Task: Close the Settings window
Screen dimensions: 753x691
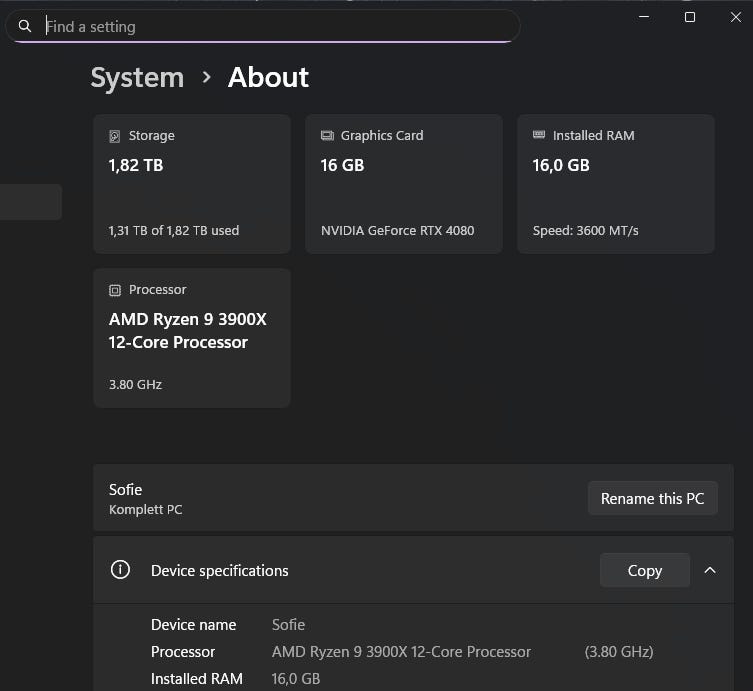Action: [x=736, y=17]
